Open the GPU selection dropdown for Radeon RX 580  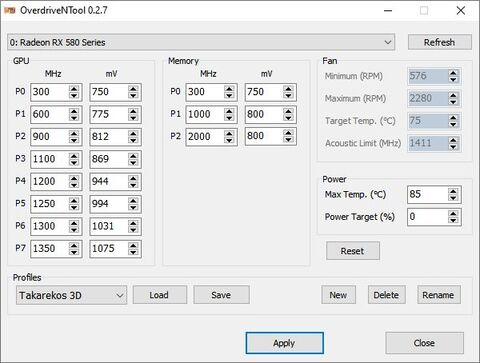coord(201,42)
